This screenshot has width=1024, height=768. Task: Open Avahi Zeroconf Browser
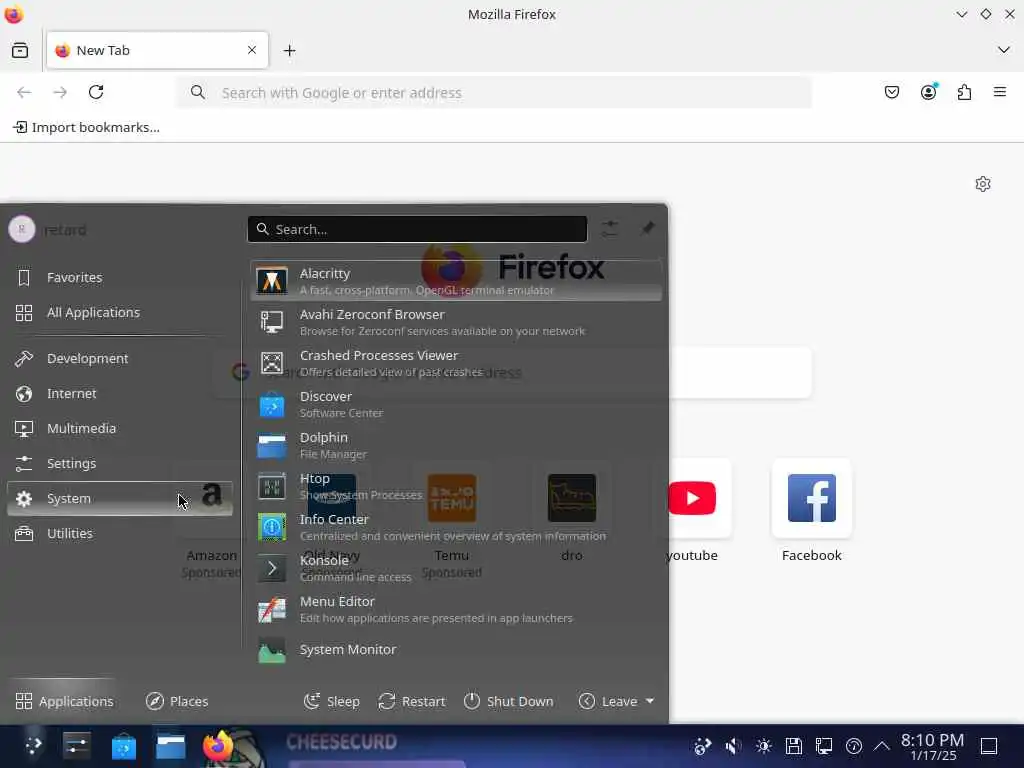coord(456,322)
